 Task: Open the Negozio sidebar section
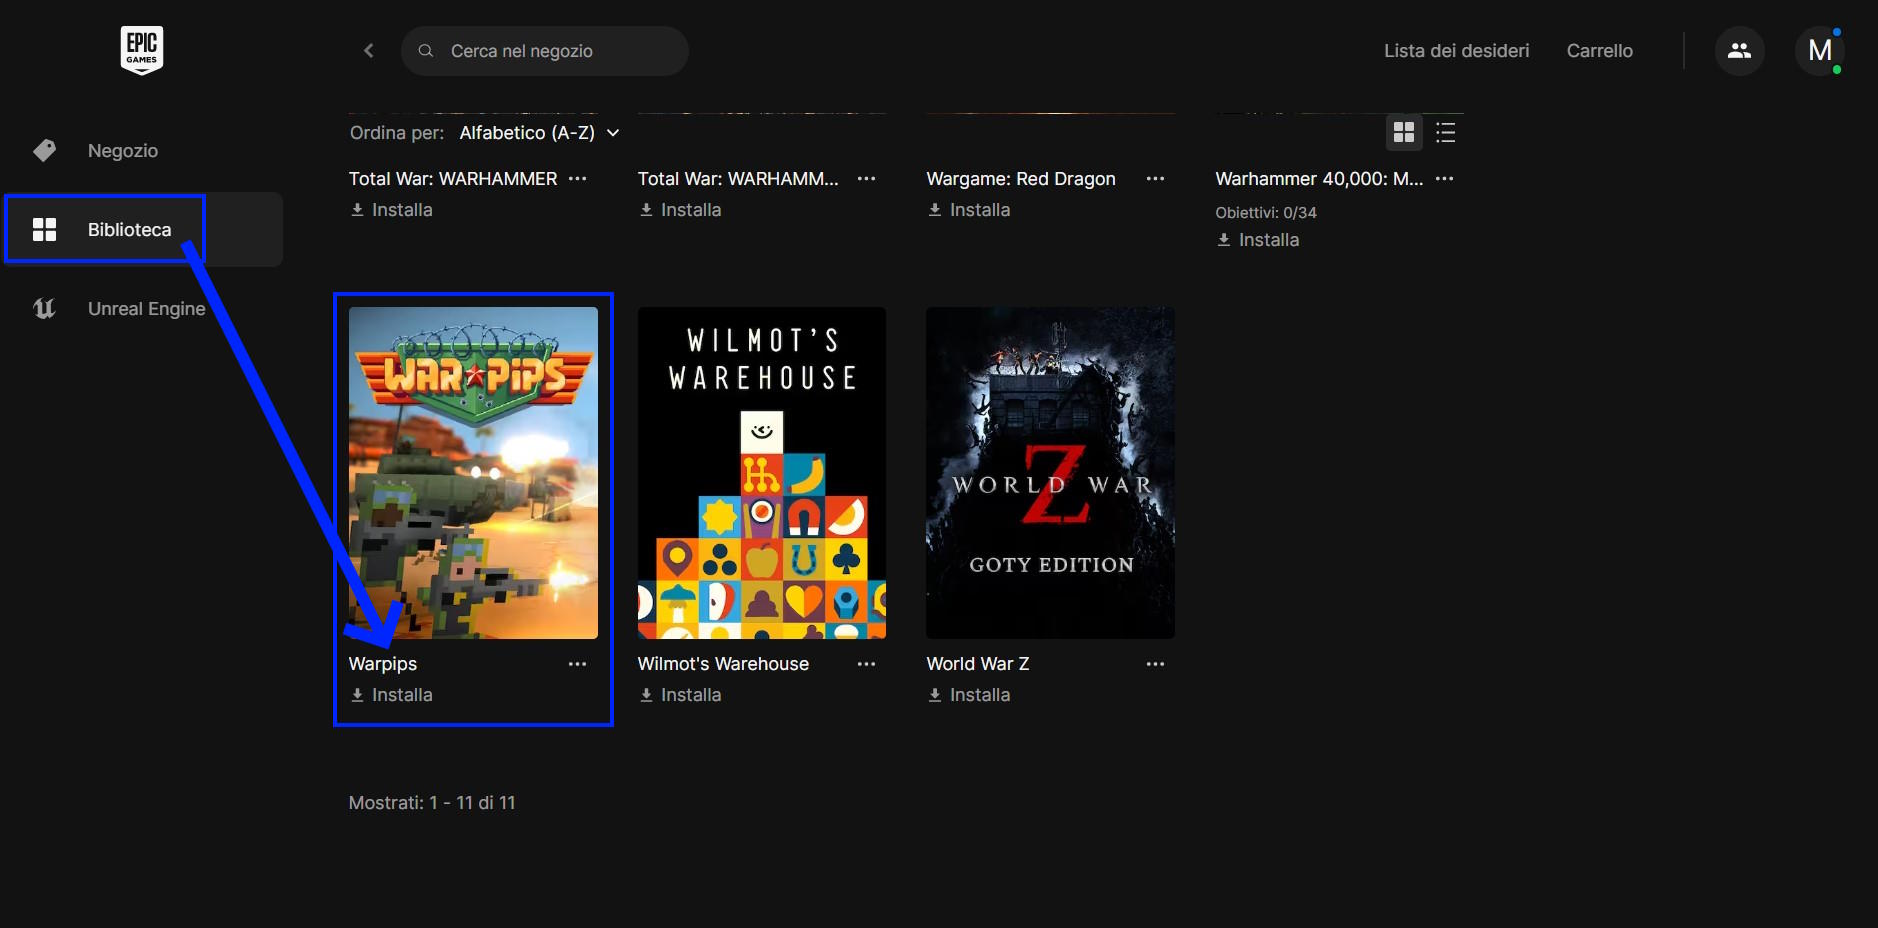pyautogui.click(x=122, y=151)
